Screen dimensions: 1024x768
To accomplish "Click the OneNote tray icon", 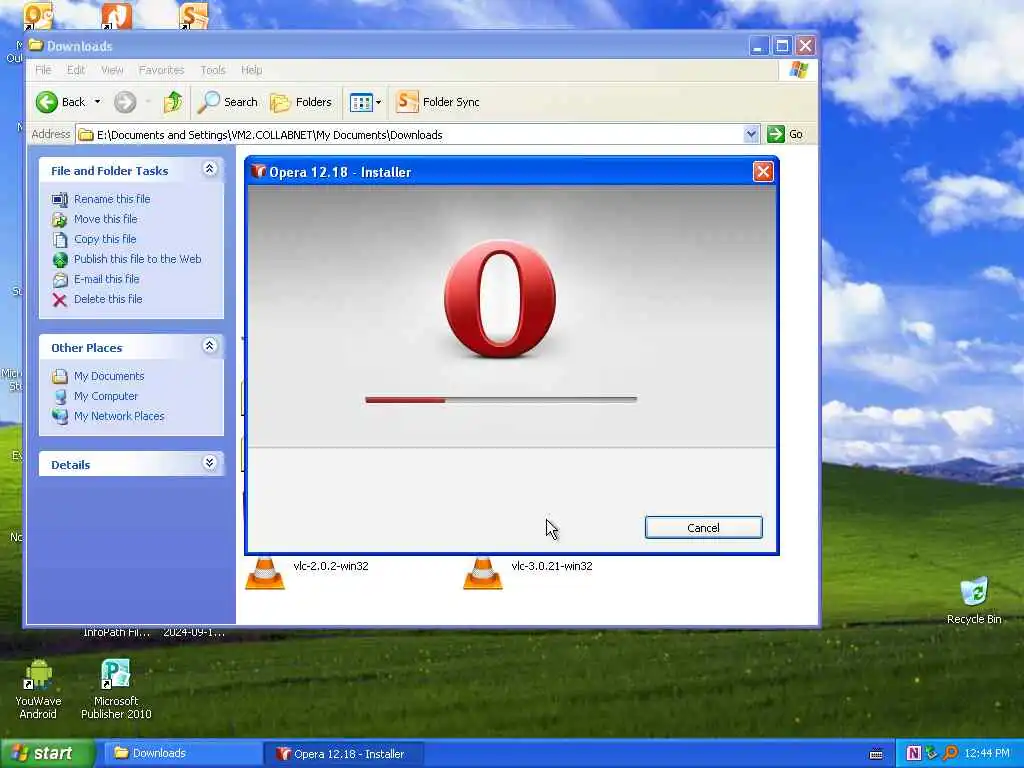I will tap(914, 754).
